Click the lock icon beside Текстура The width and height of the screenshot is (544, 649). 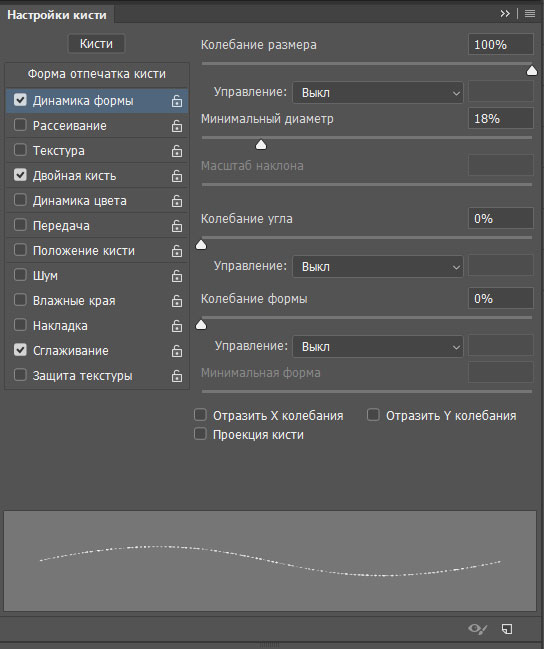(177, 151)
